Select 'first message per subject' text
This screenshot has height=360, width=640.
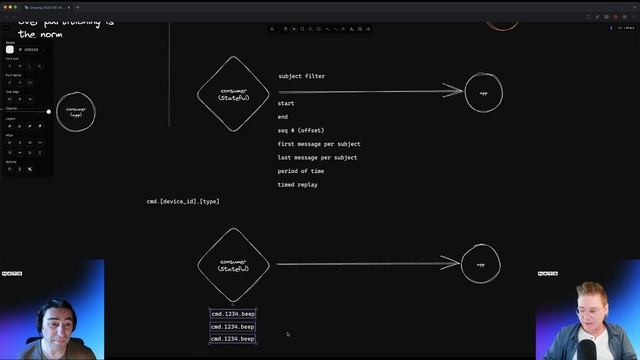[x=319, y=144]
